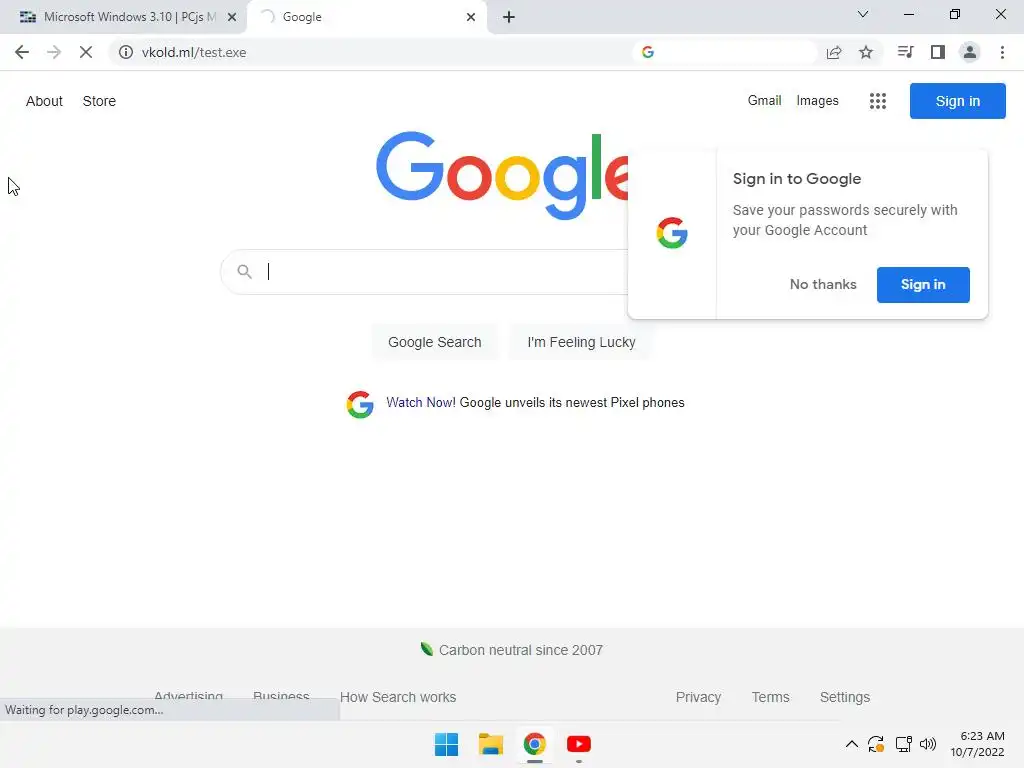1024x768 pixels.
Task: Open the volume control in the tray
Action: click(928, 744)
